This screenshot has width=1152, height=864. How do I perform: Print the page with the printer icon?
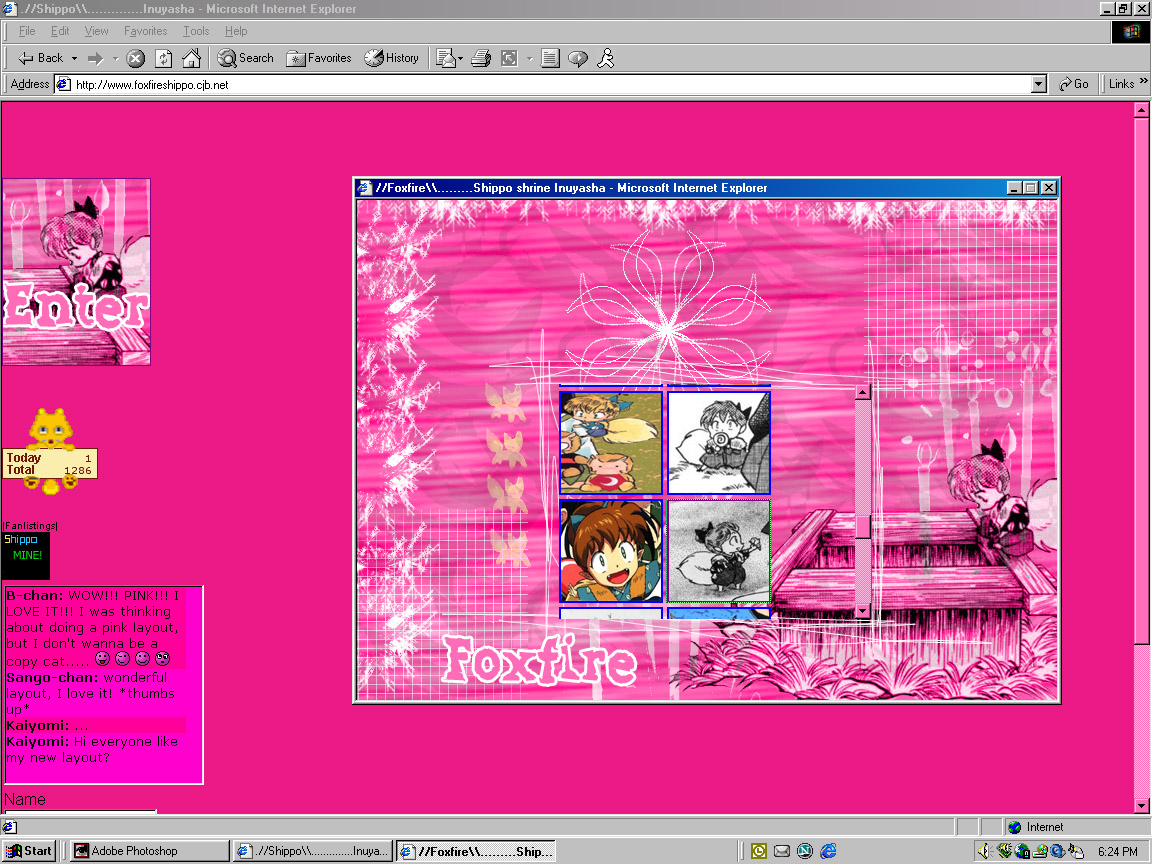481,58
